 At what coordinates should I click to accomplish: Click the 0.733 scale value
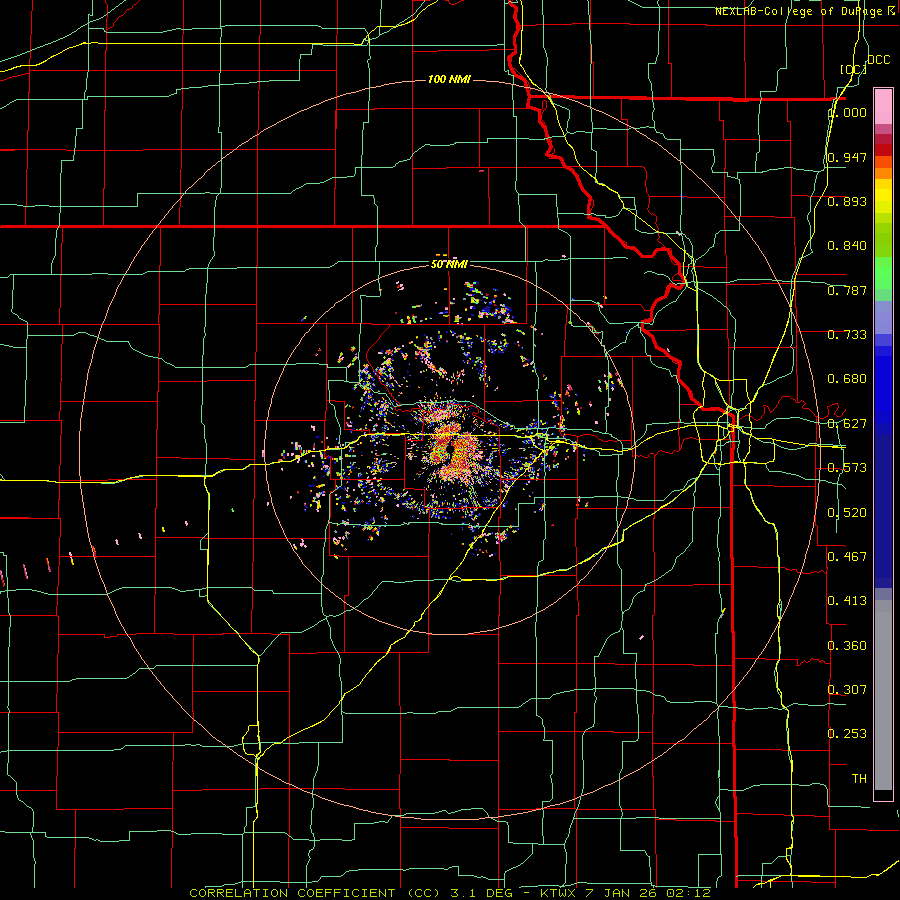click(x=847, y=335)
